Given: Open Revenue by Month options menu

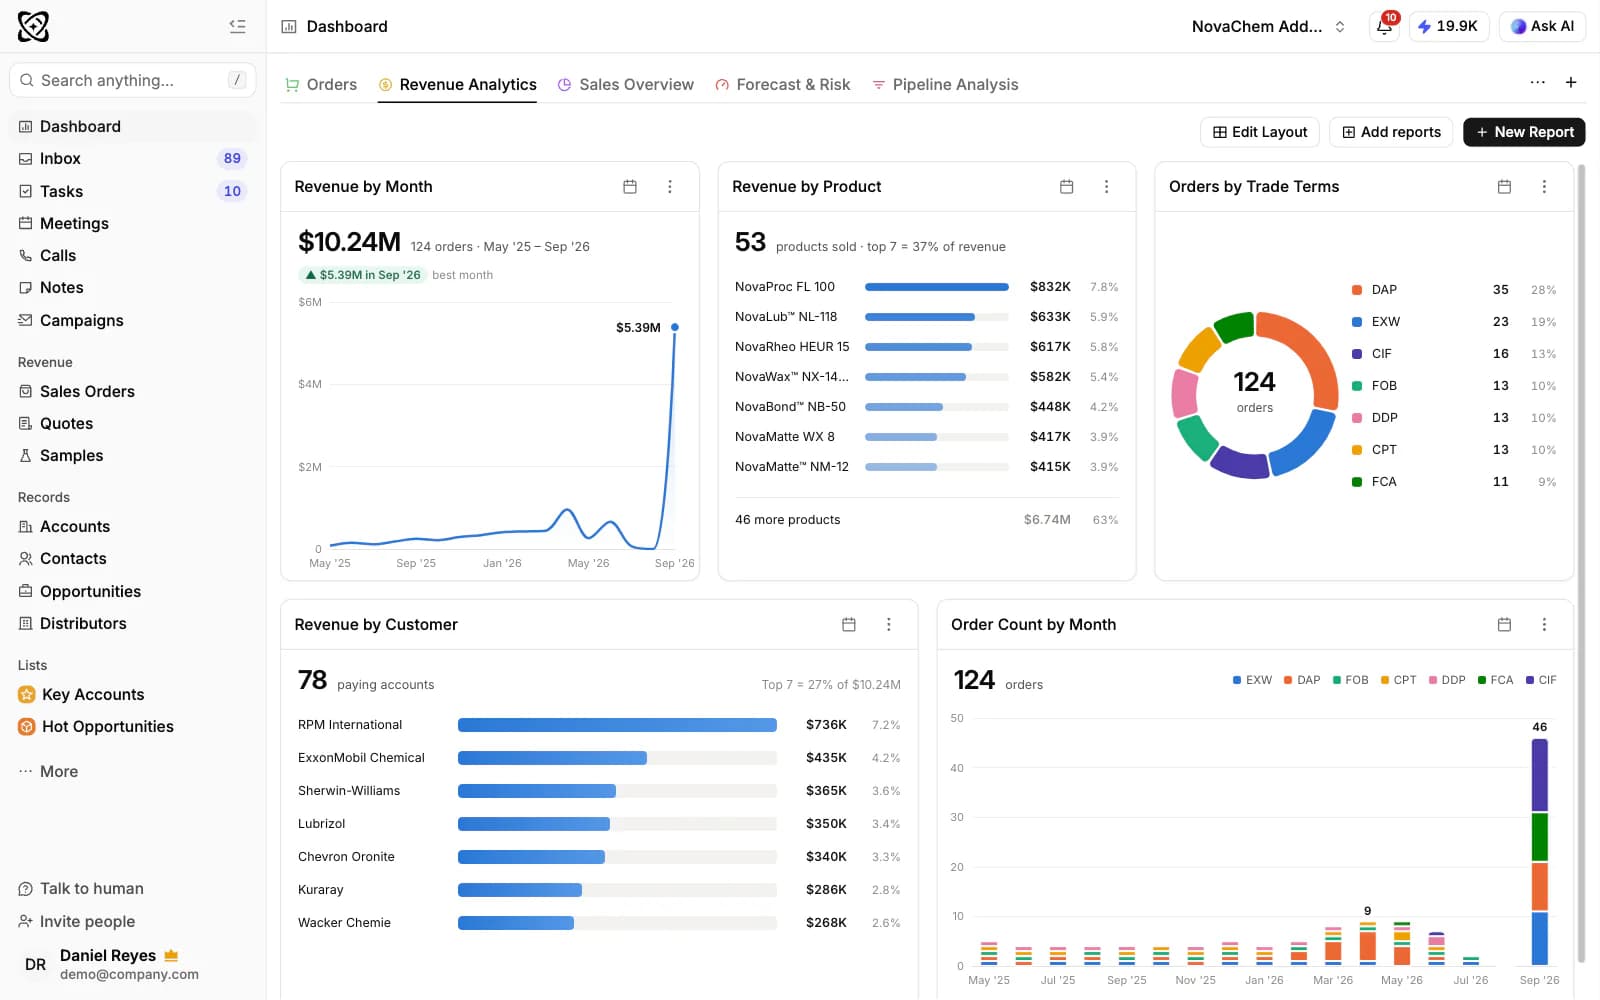Looking at the screenshot, I should click(670, 187).
